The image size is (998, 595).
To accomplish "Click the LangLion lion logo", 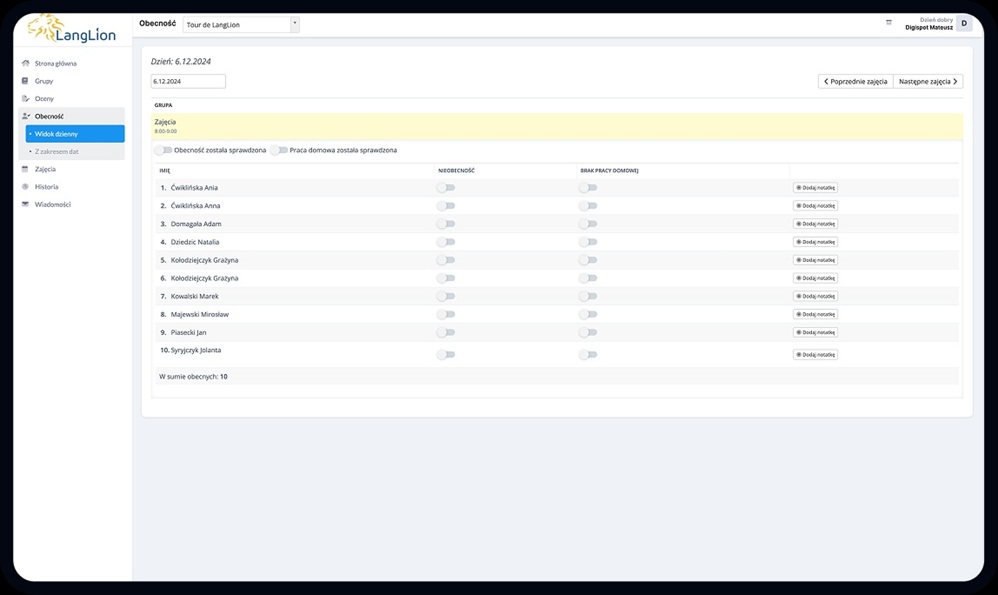I will click(47, 28).
